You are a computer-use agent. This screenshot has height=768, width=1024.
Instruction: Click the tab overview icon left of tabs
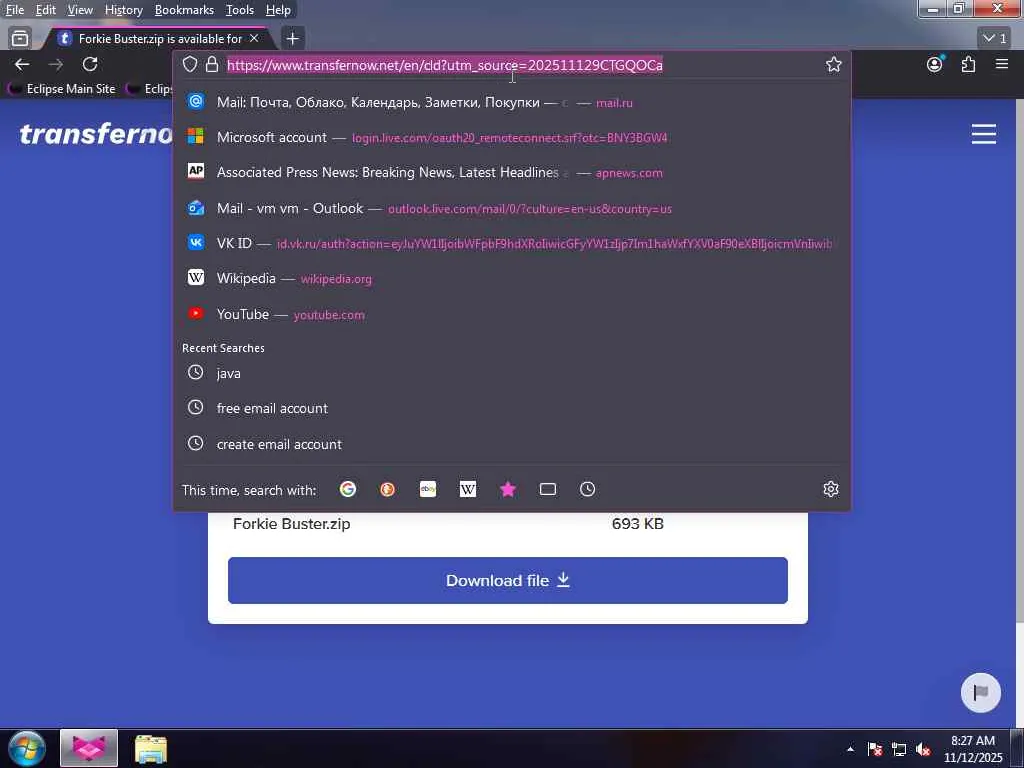20,39
